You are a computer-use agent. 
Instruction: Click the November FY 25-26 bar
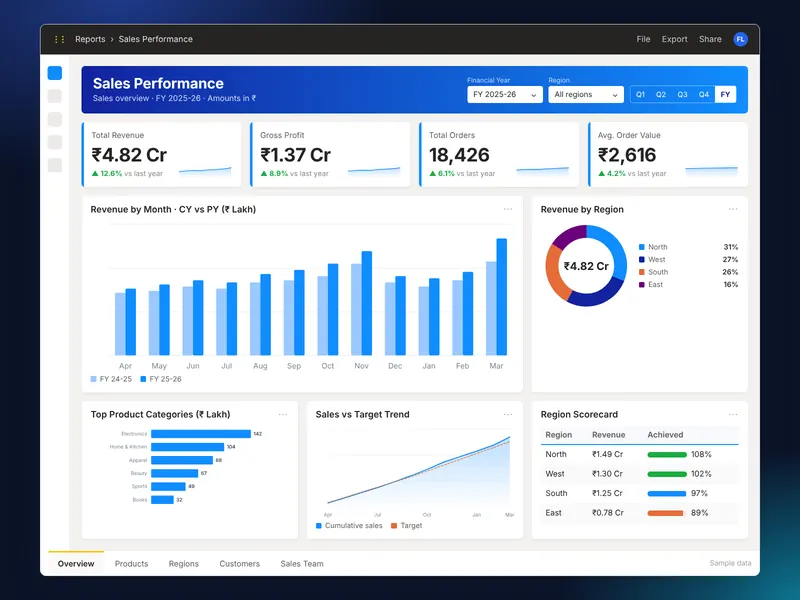pyautogui.click(x=367, y=303)
